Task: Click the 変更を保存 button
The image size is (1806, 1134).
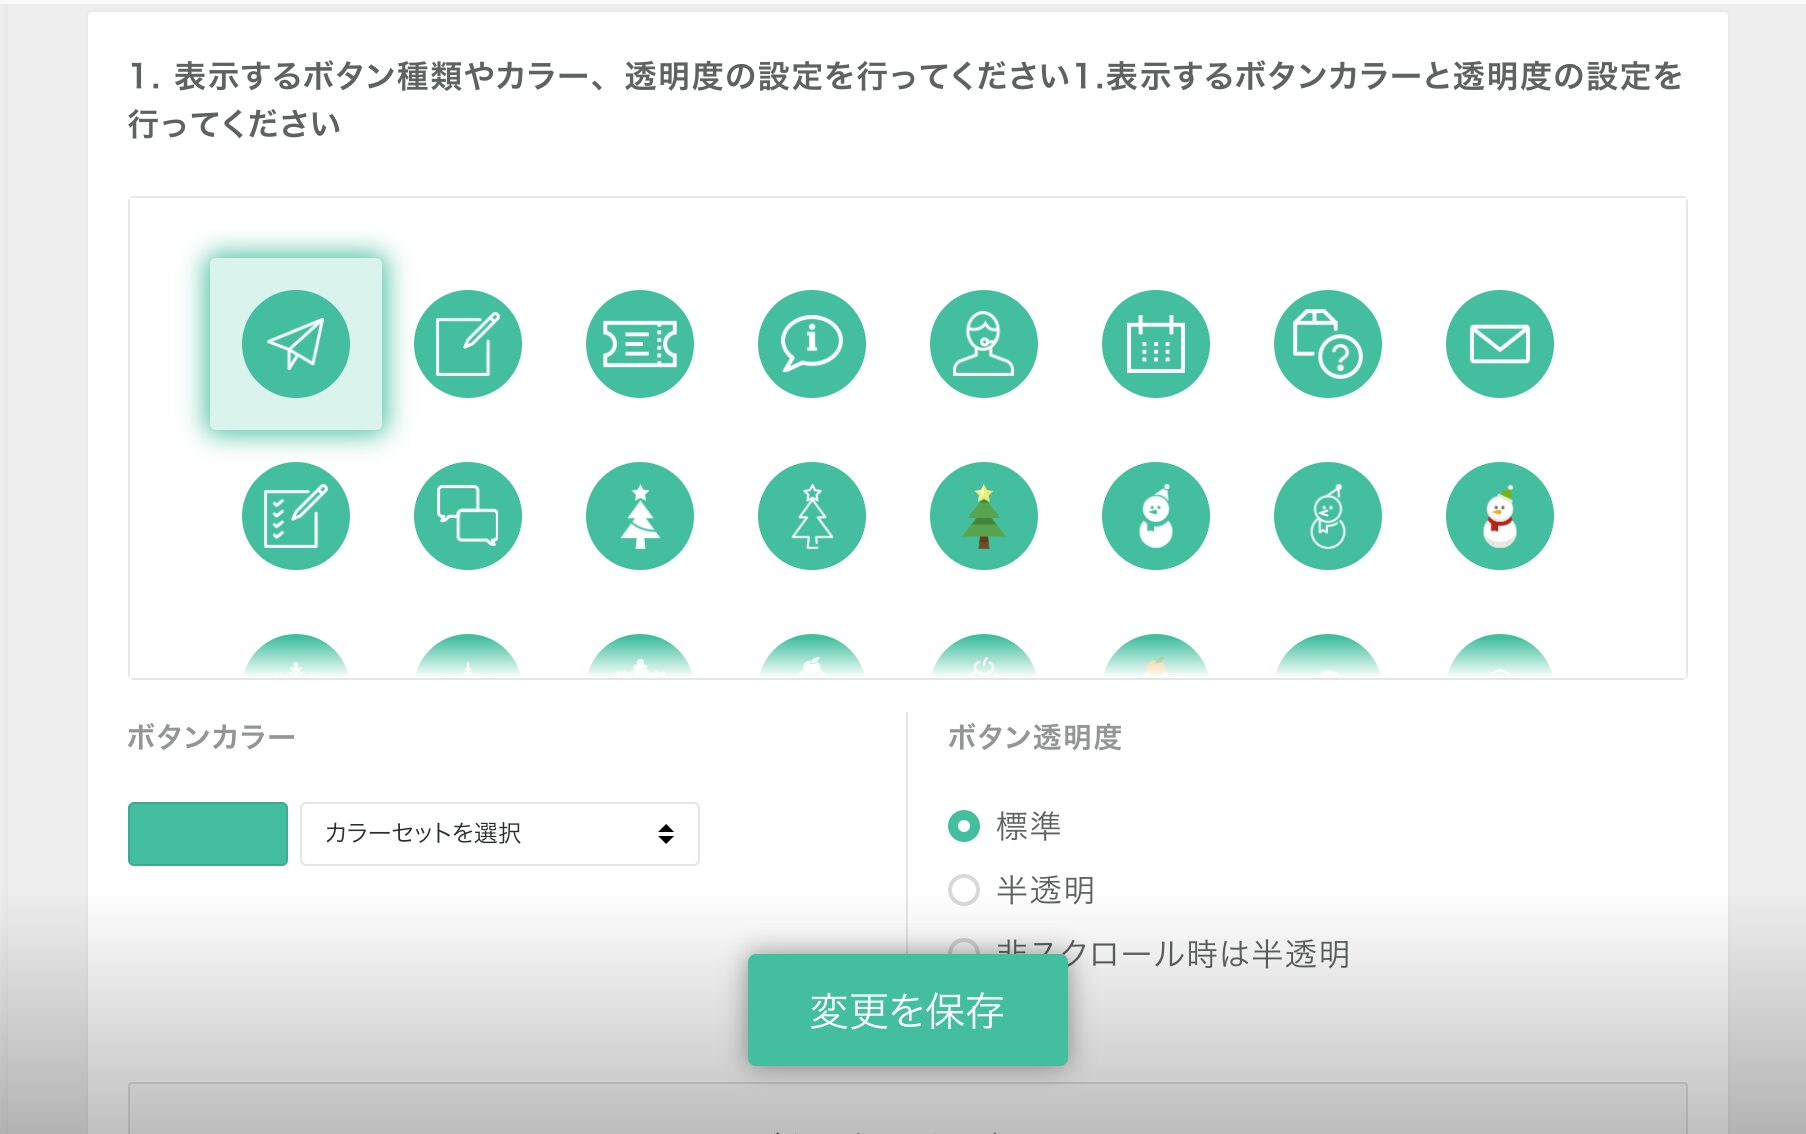Action: point(907,1010)
